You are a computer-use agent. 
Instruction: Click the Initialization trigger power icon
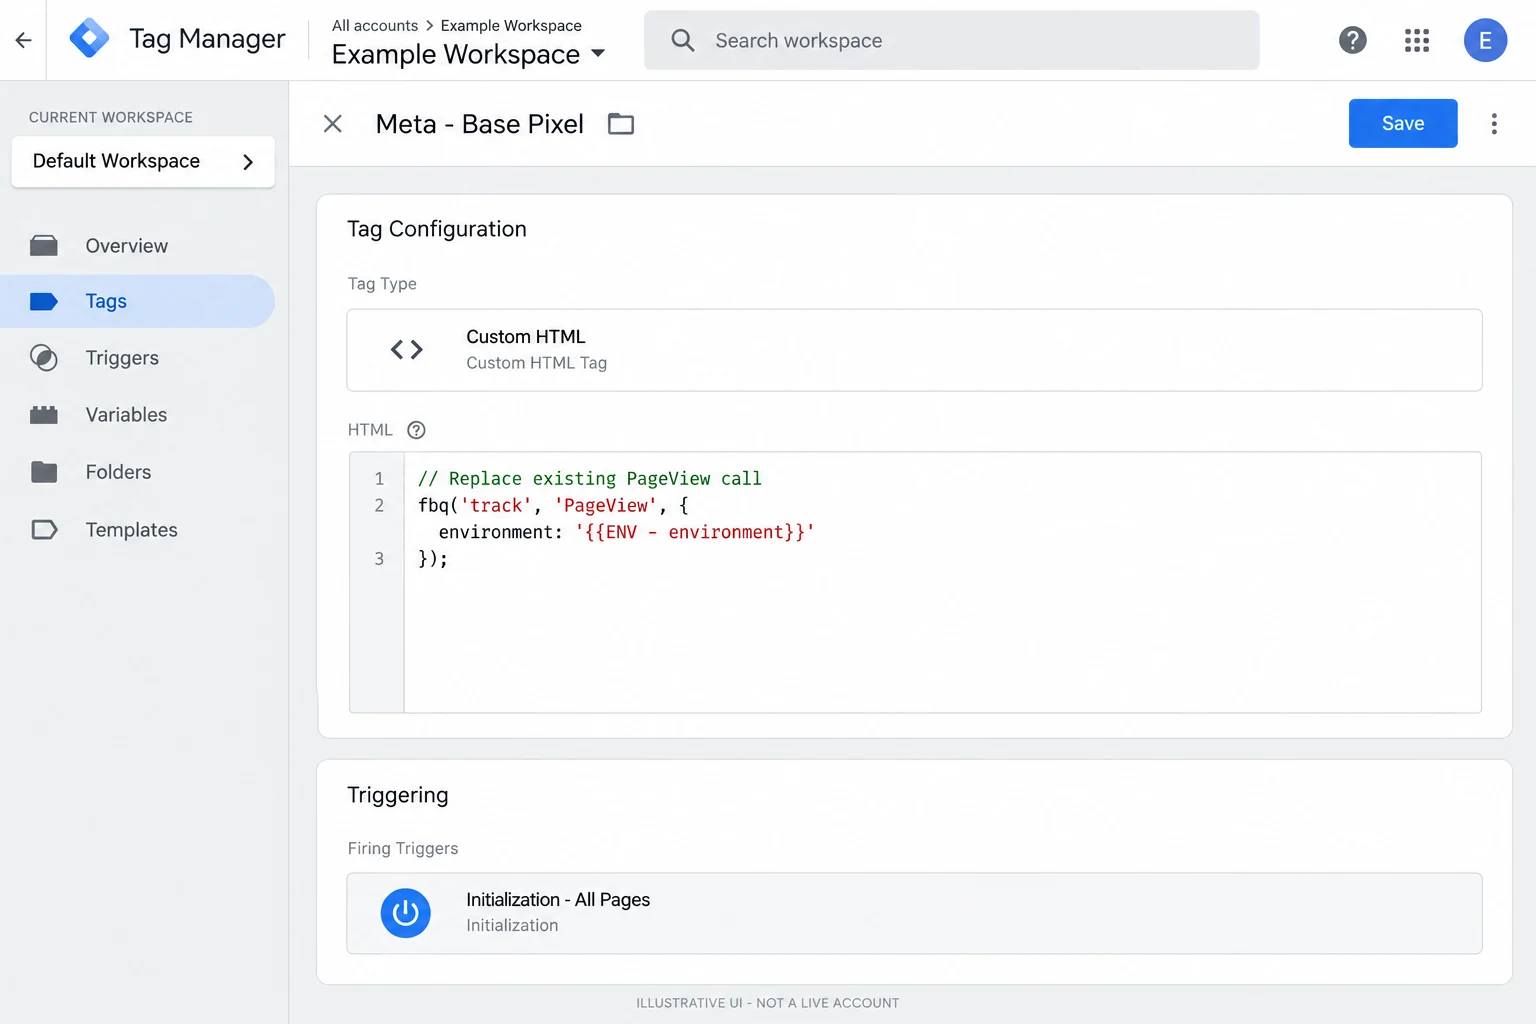pos(405,913)
